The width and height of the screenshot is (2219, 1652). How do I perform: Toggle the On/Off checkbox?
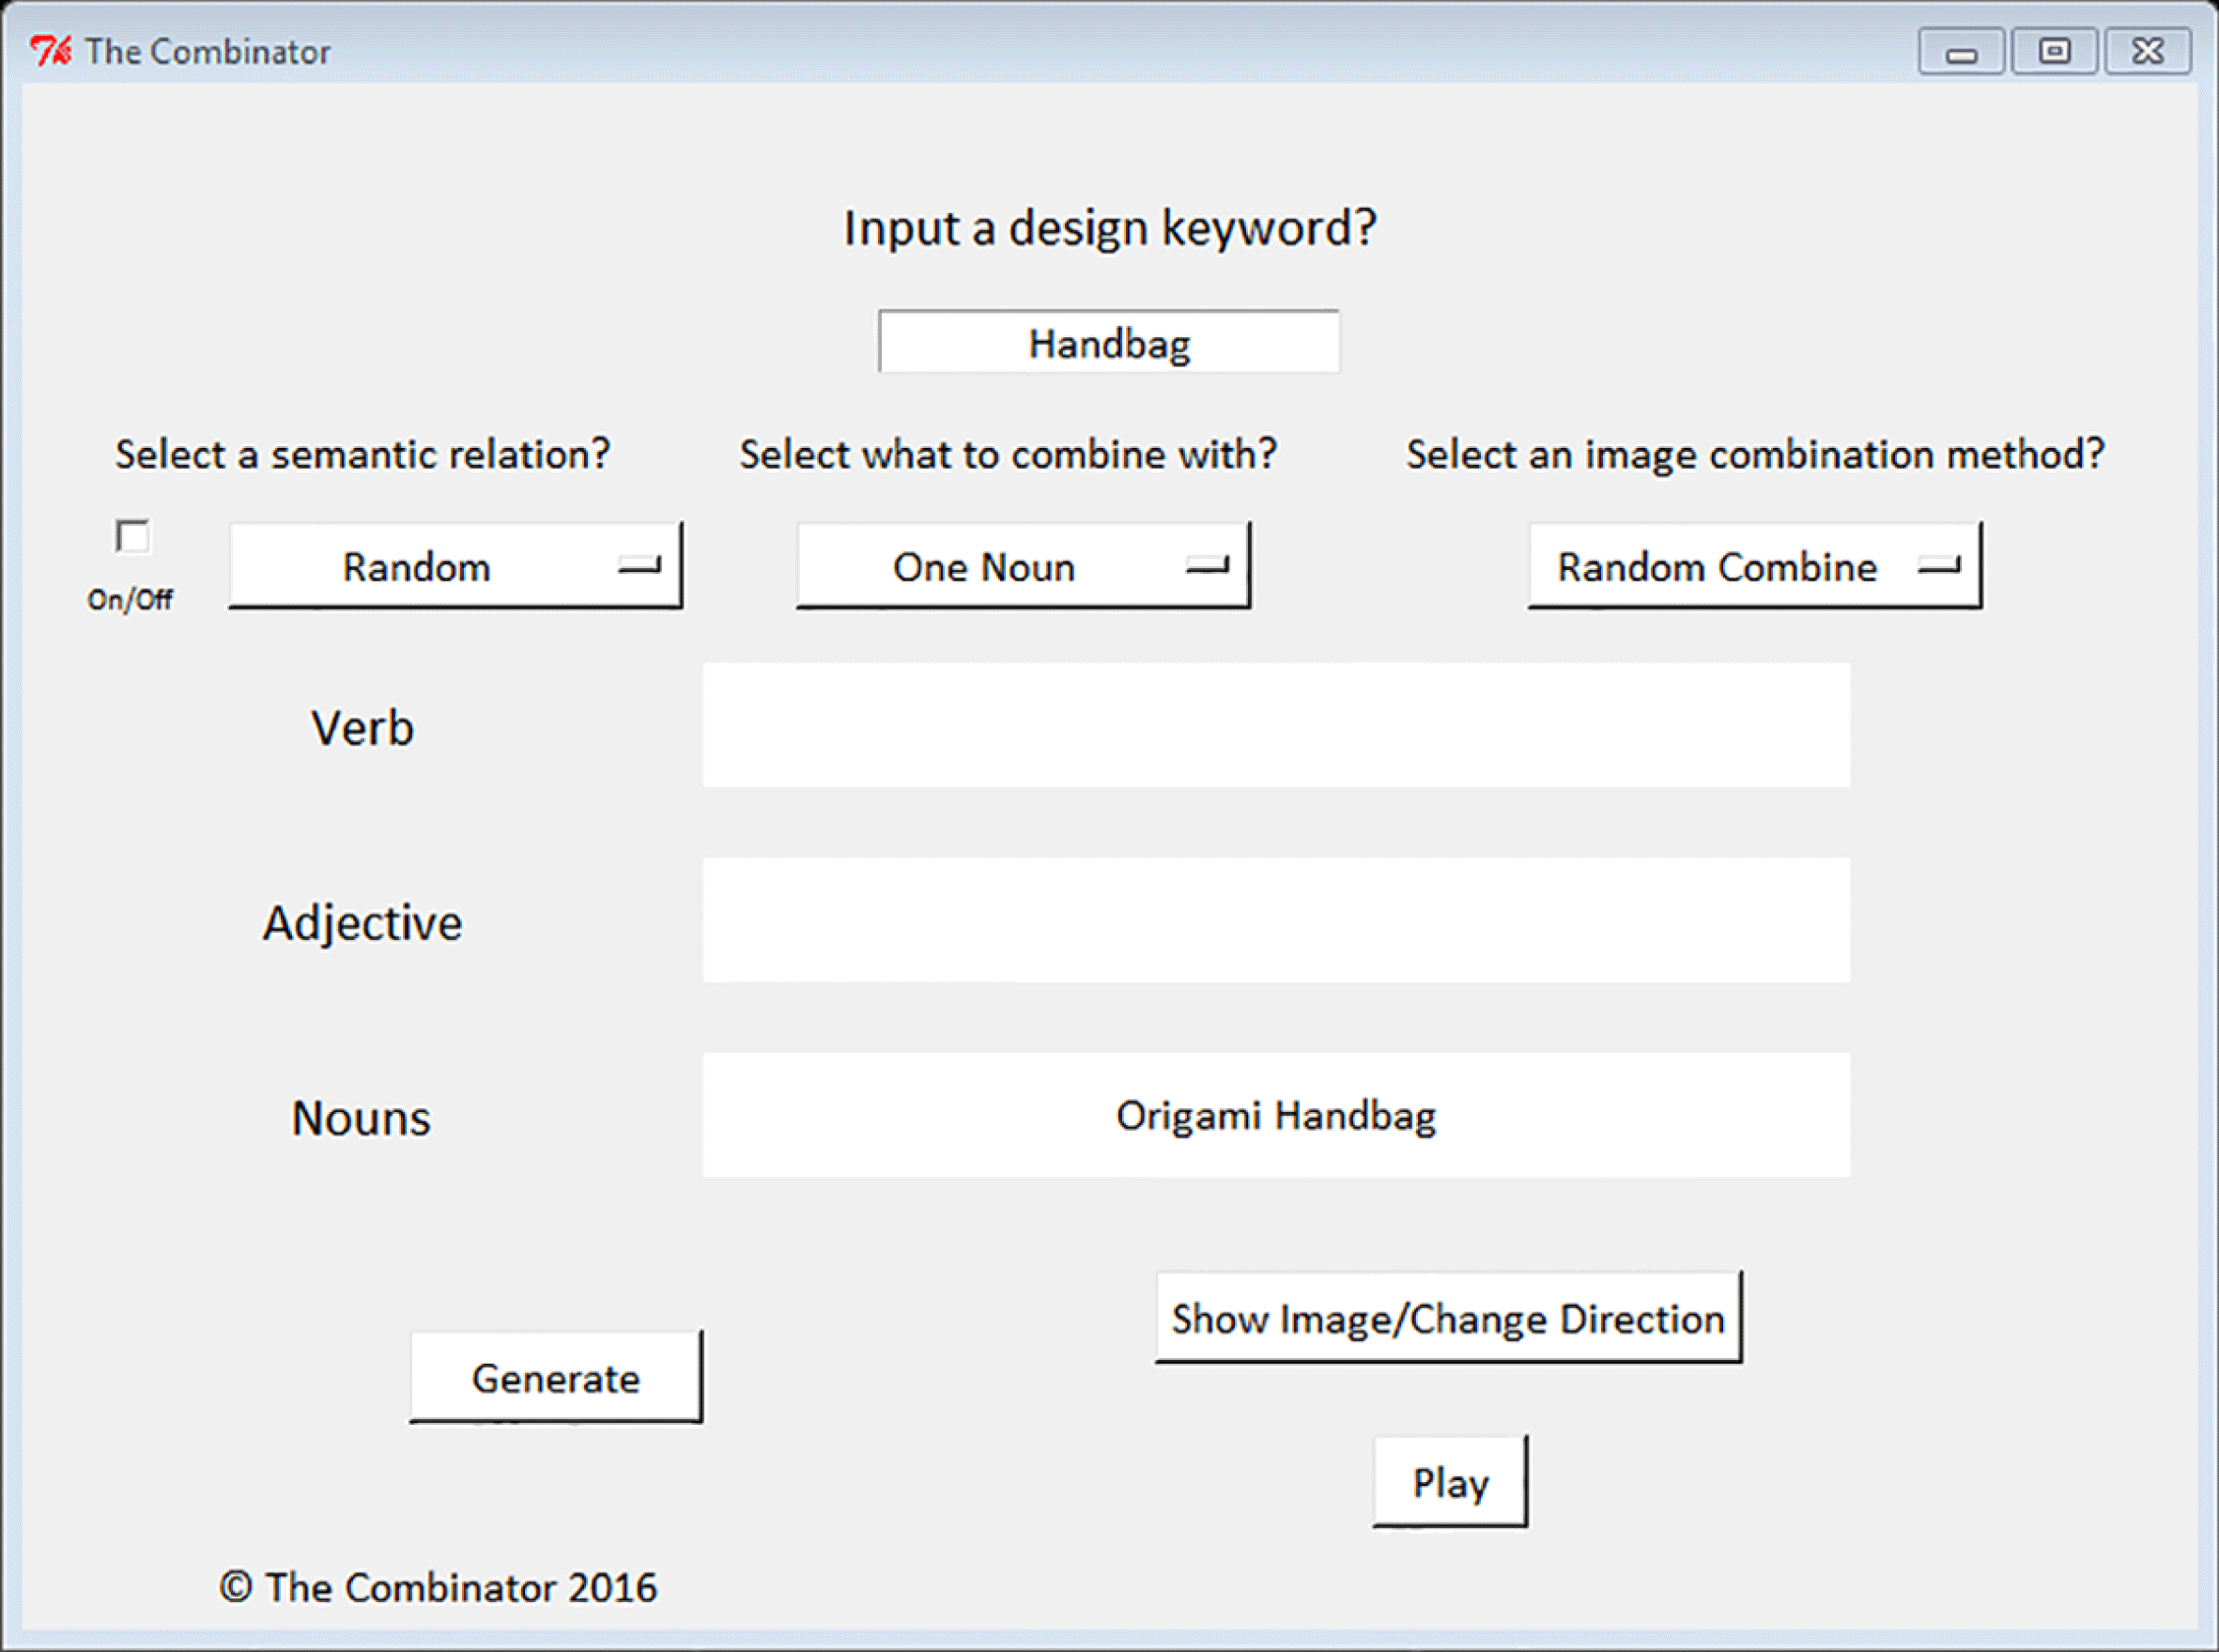click(132, 537)
